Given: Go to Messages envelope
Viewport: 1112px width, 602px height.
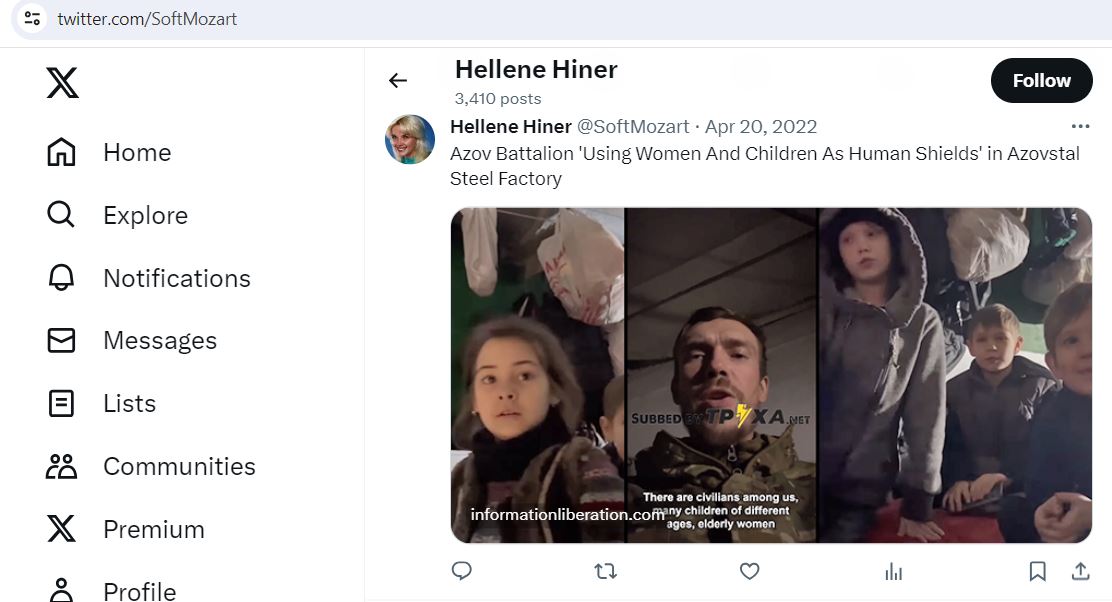Looking at the screenshot, I should pyautogui.click(x=132, y=340).
